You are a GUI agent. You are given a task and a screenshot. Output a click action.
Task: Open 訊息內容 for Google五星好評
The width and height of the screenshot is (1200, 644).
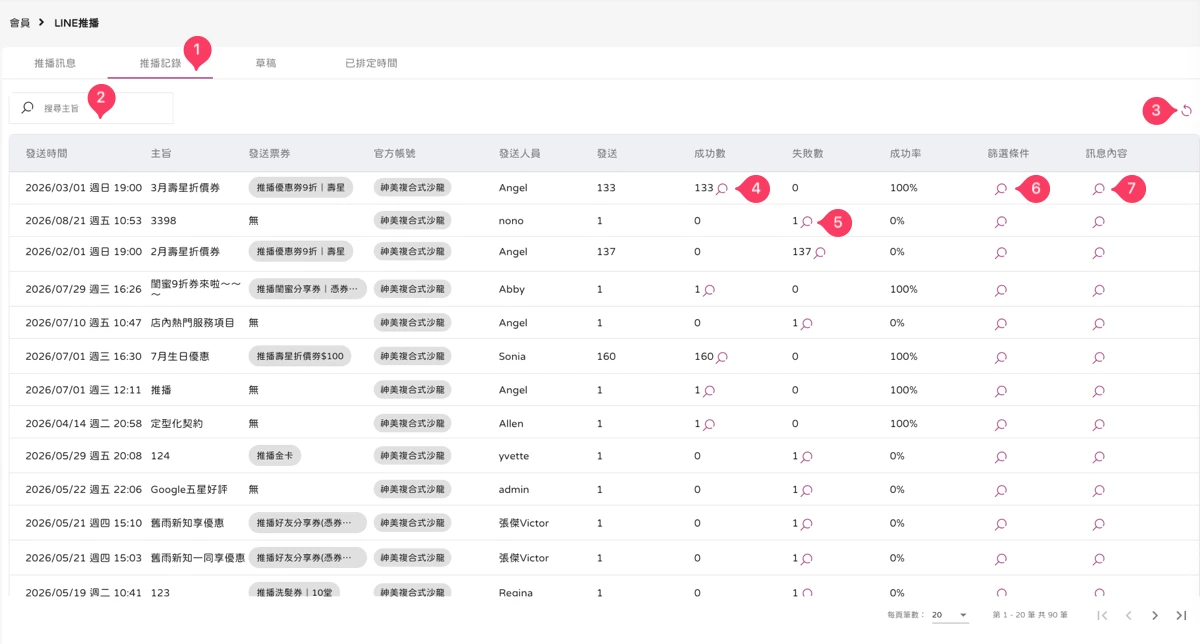point(1099,491)
